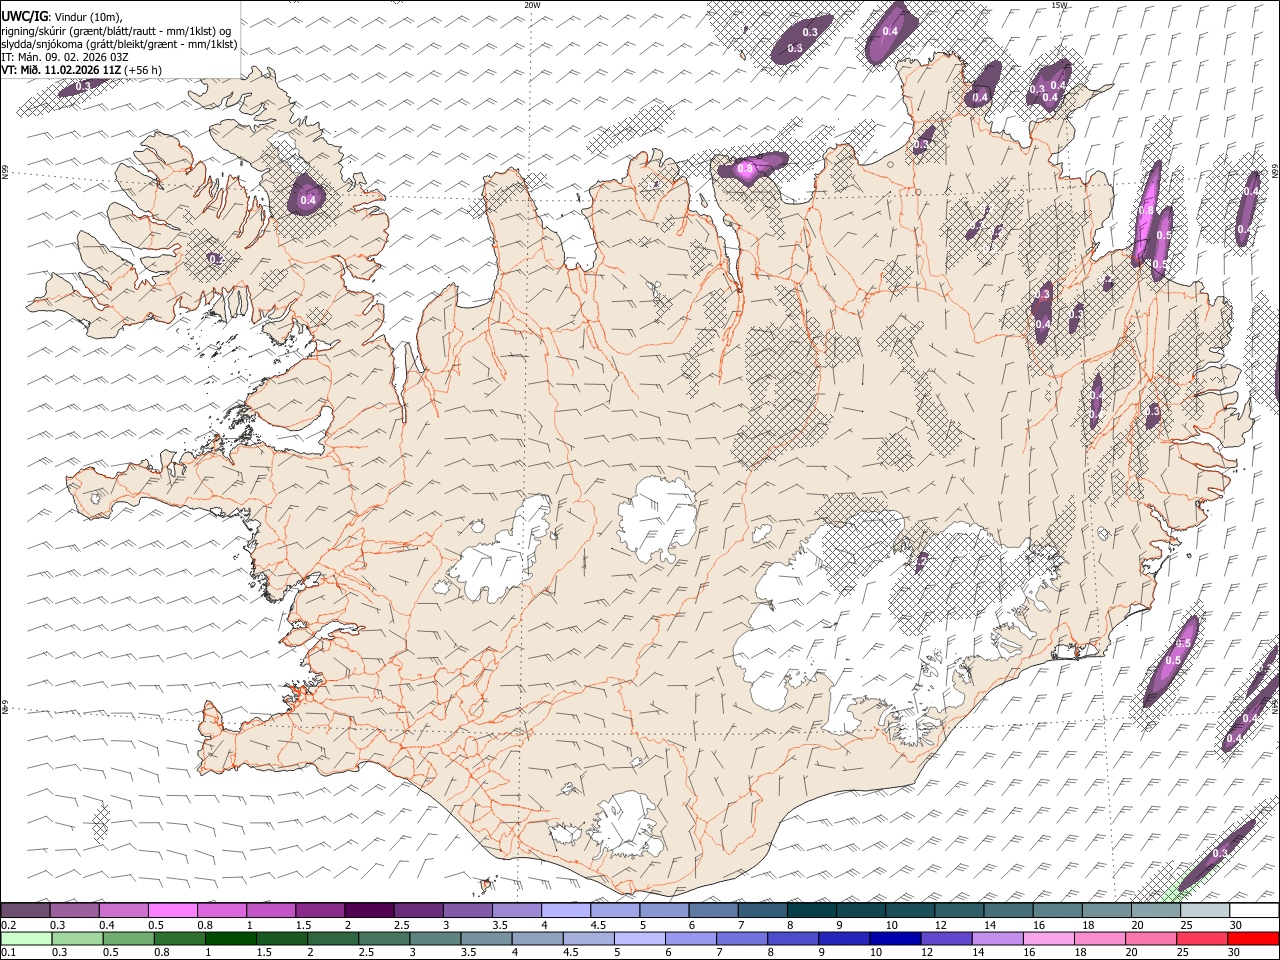Pick darkest purple upper swatch between 2 and 2.5
Viewport: 1280px width, 960px height.
click(x=369, y=910)
